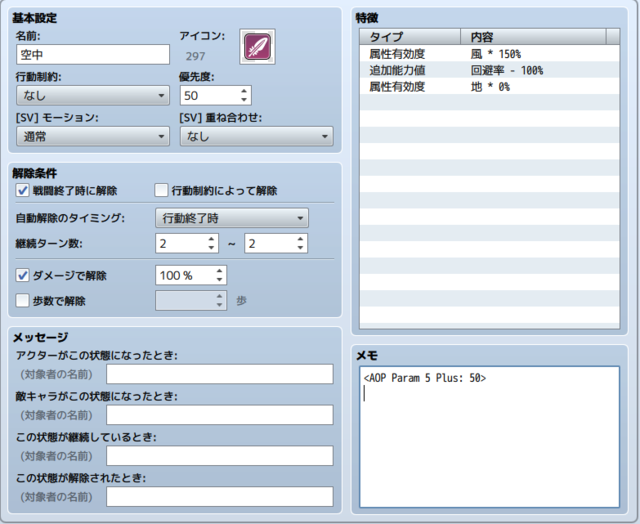Decrease minimum 継続ターン数 with down arrow
Screen dimensions: 640x524
tap(211, 248)
